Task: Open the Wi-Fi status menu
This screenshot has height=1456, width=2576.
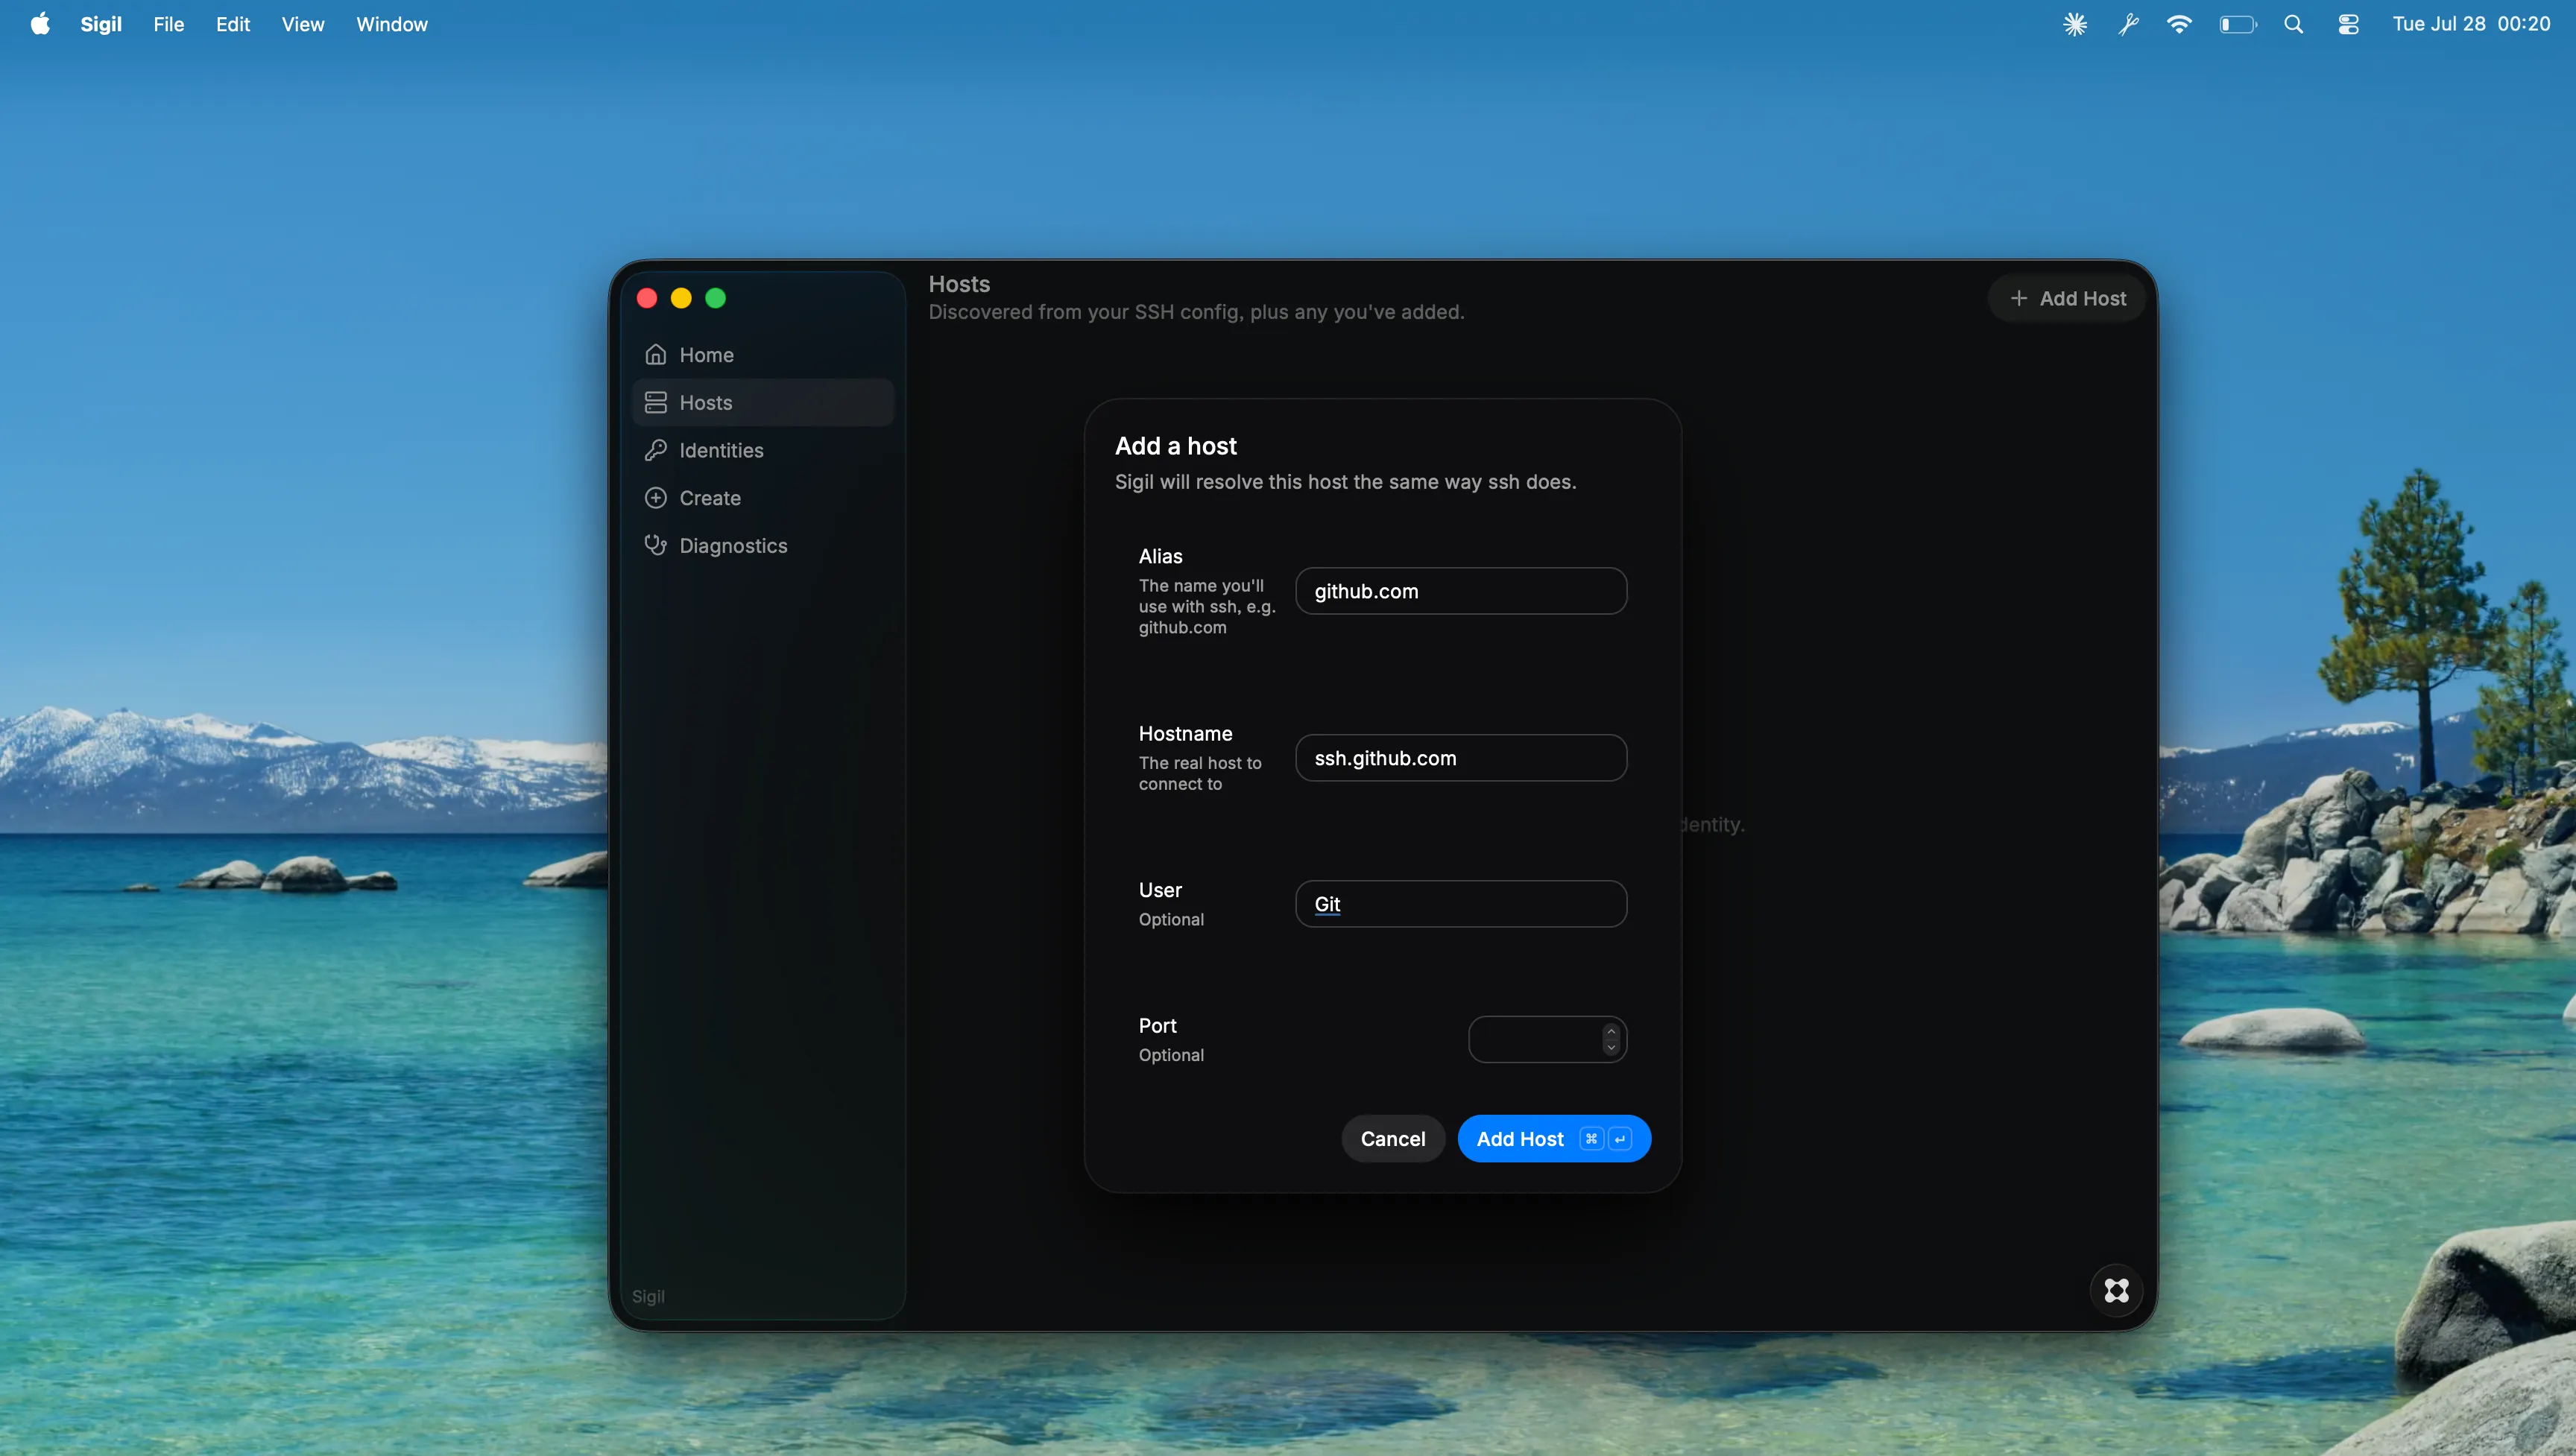Action: click(x=2179, y=24)
